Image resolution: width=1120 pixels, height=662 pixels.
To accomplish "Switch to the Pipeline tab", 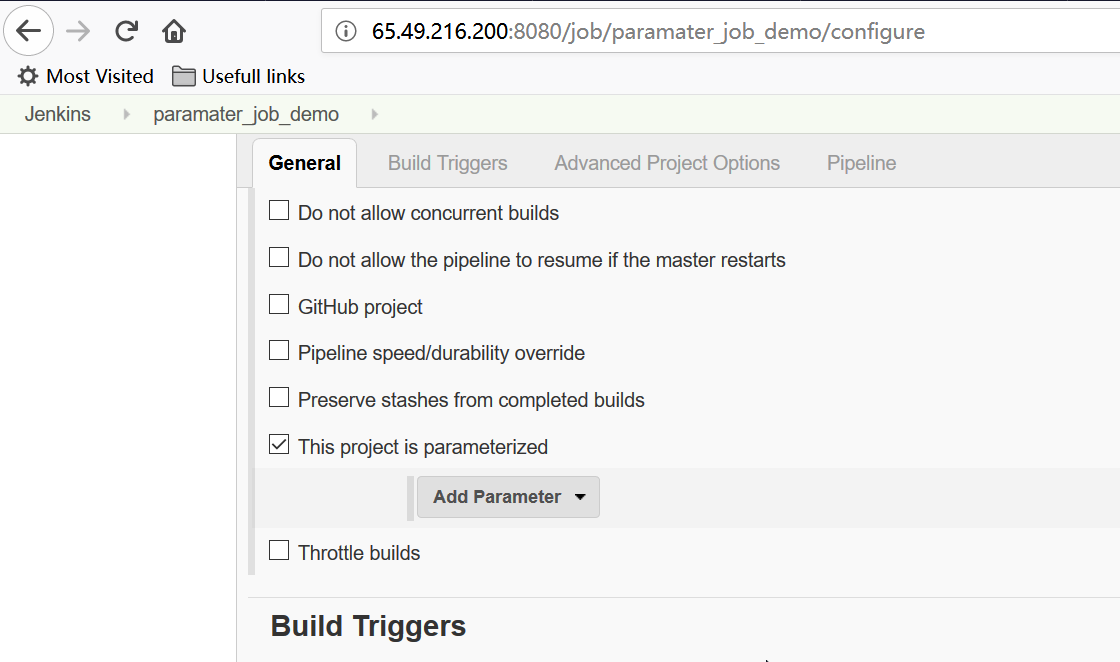I will (x=860, y=162).
